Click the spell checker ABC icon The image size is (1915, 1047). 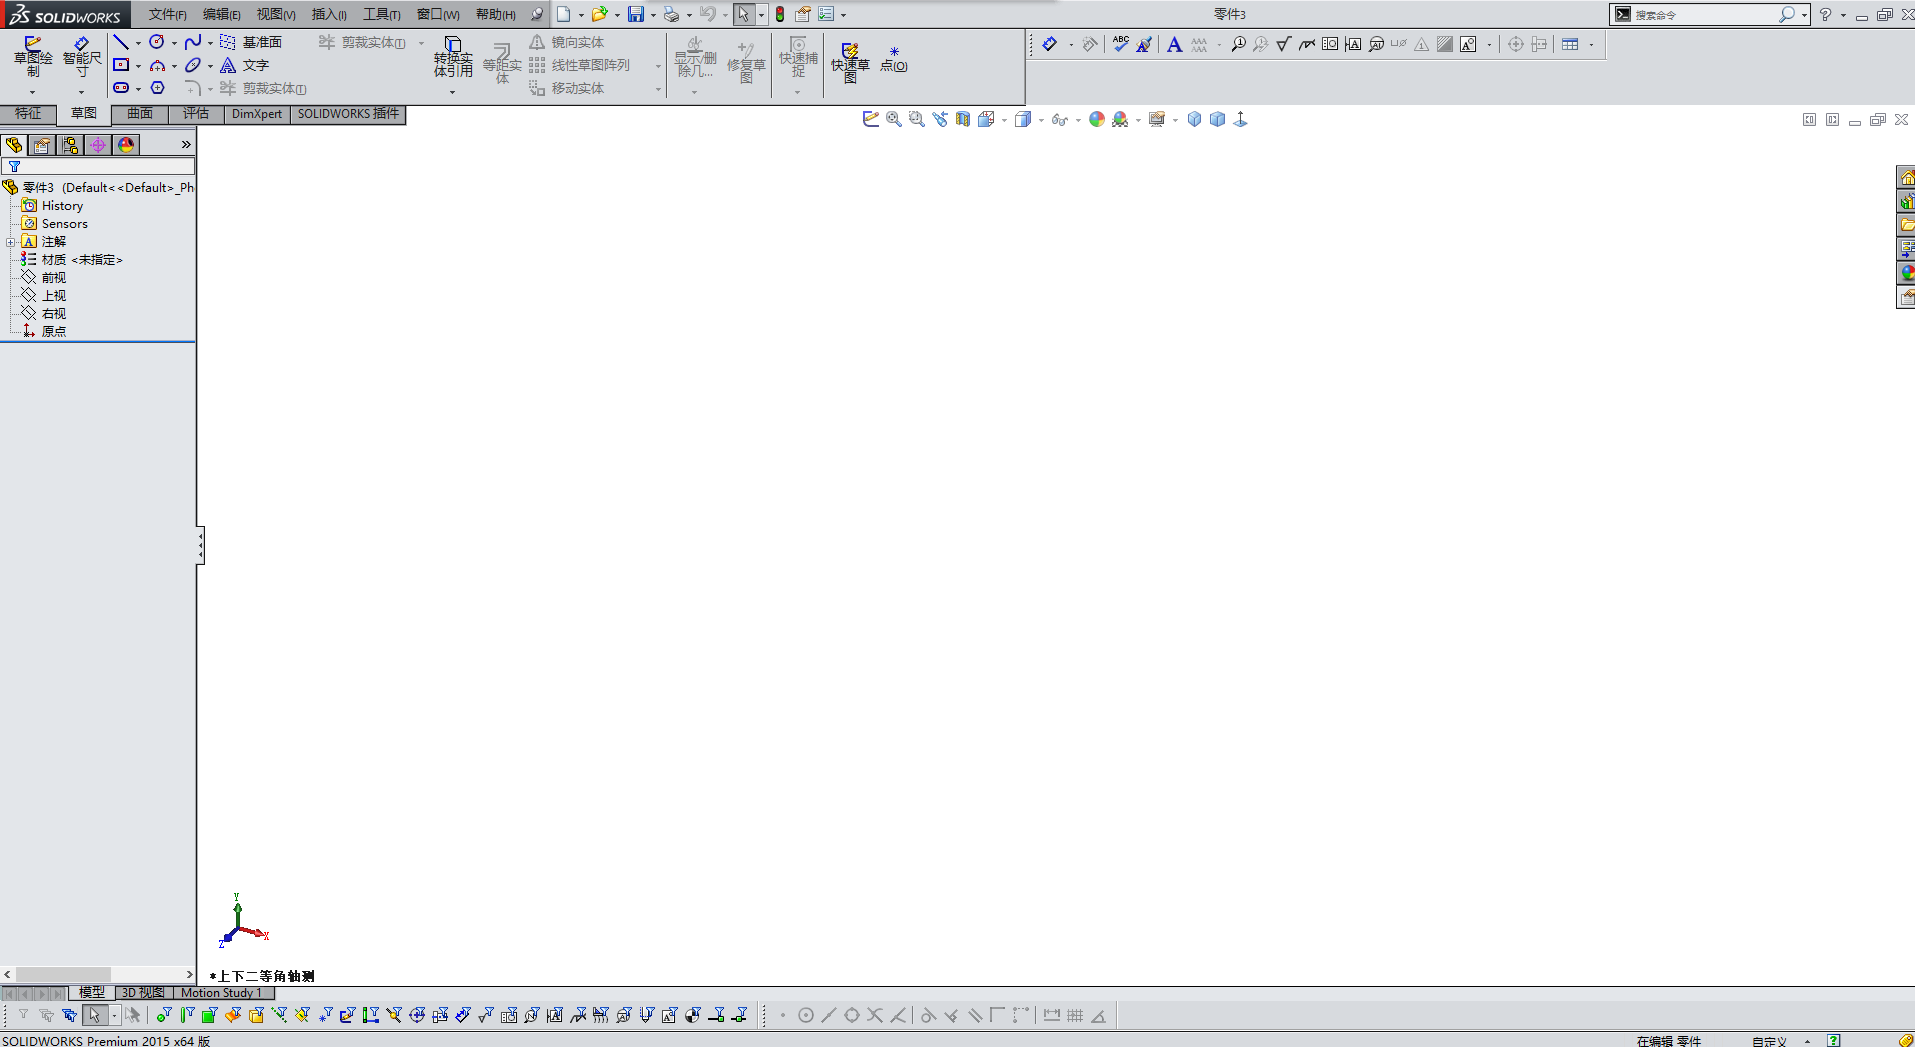(x=1121, y=44)
